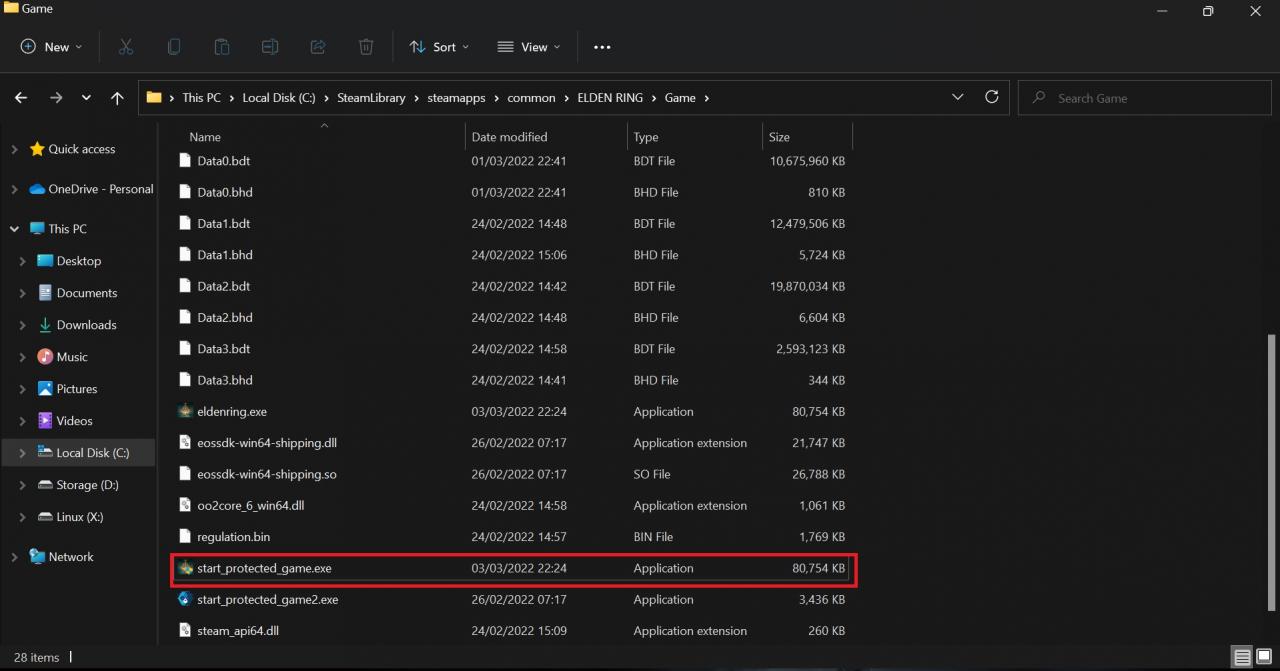The width and height of the screenshot is (1280, 671).
Task: Select Storage (D:) drive in sidebar
Action: (79, 485)
